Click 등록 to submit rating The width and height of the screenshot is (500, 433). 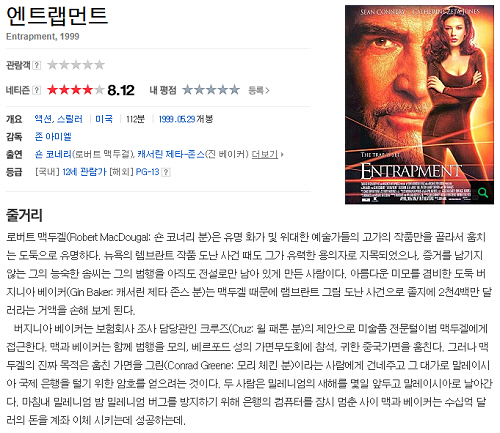pos(259,90)
